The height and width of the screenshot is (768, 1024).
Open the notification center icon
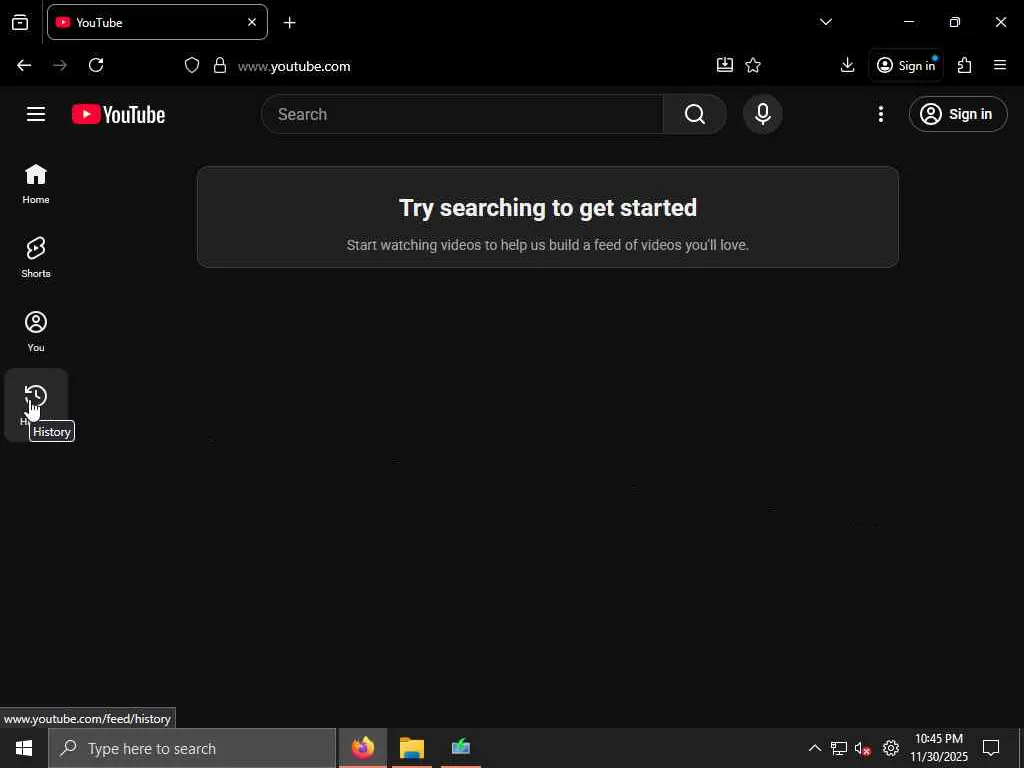[x=991, y=748]
